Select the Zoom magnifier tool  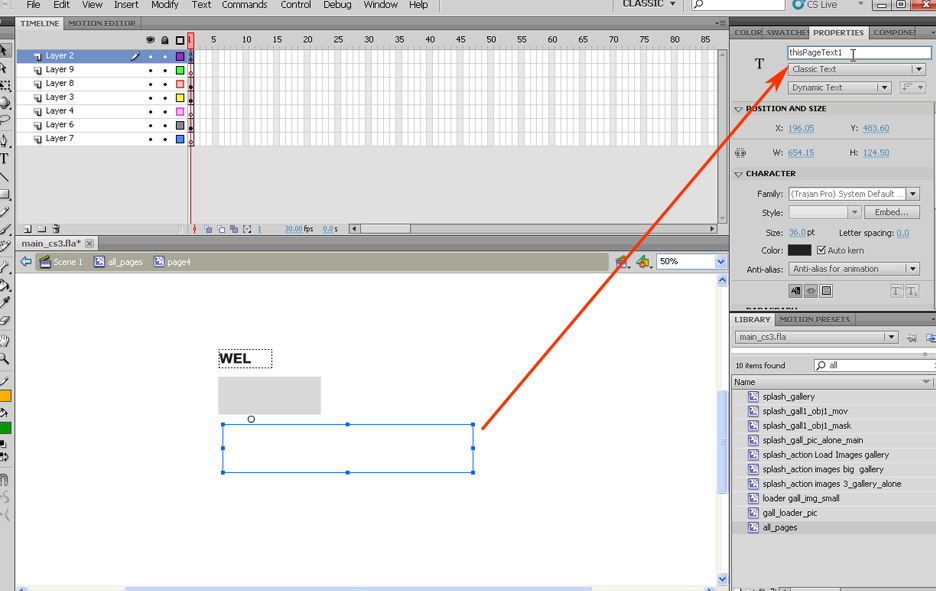tap(5, 358)
